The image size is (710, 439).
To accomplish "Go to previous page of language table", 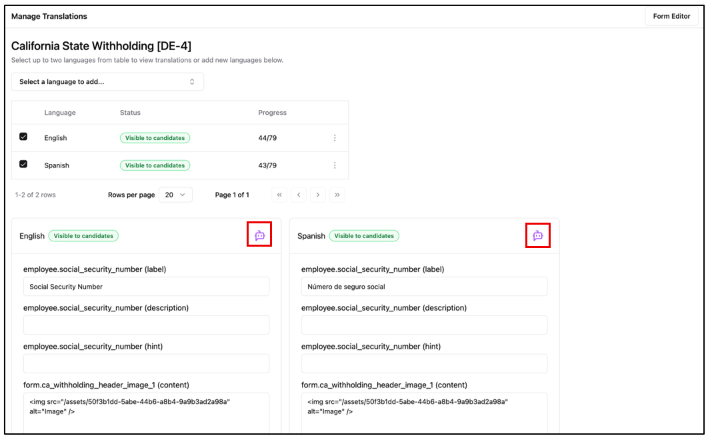I will [299, 195].
